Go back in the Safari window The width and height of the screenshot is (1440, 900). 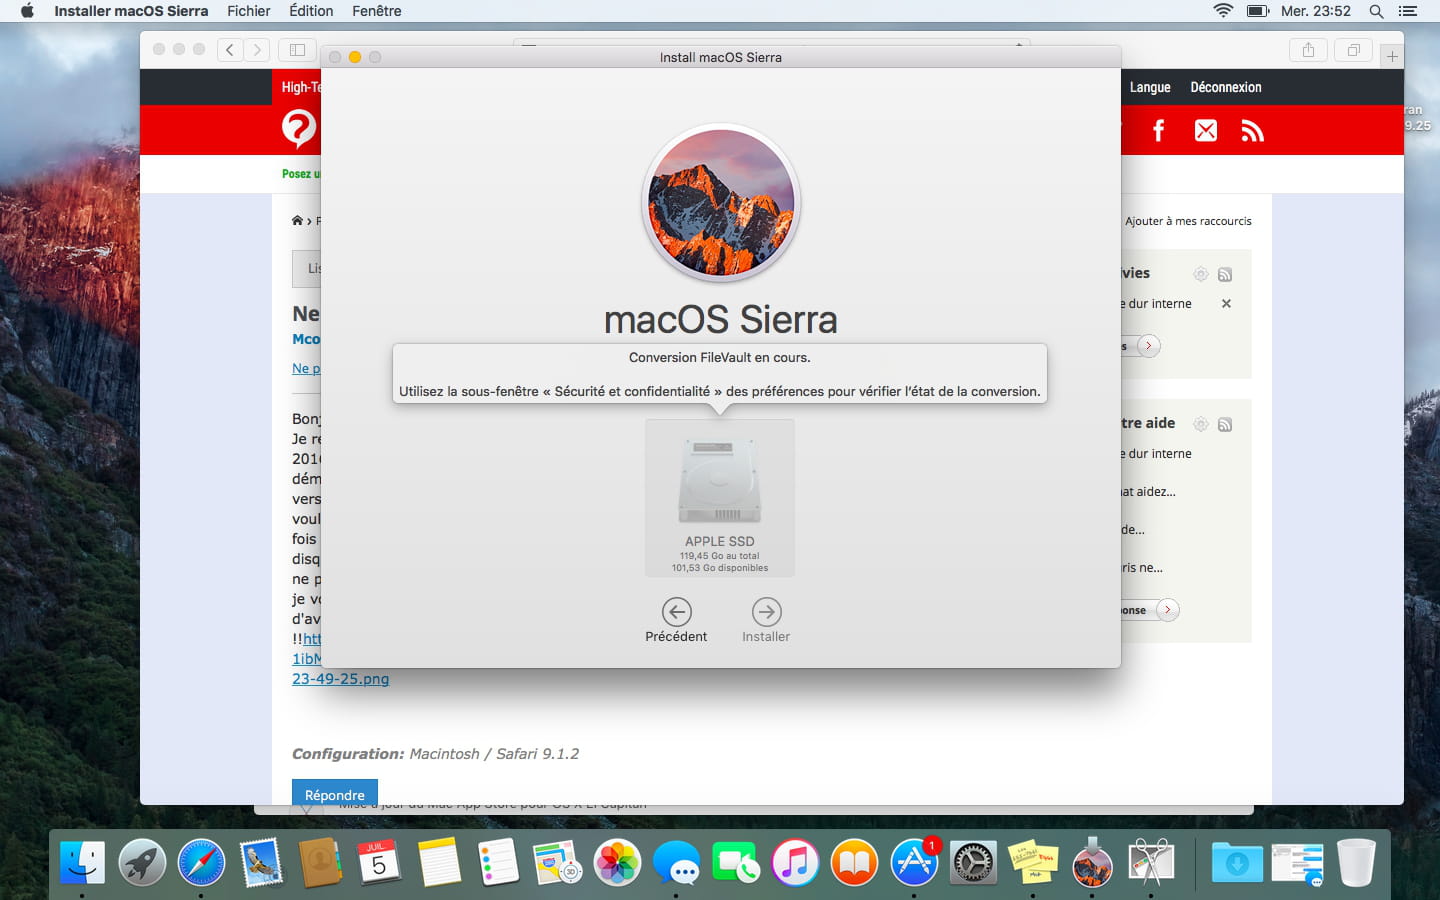(x=230, y=49)
